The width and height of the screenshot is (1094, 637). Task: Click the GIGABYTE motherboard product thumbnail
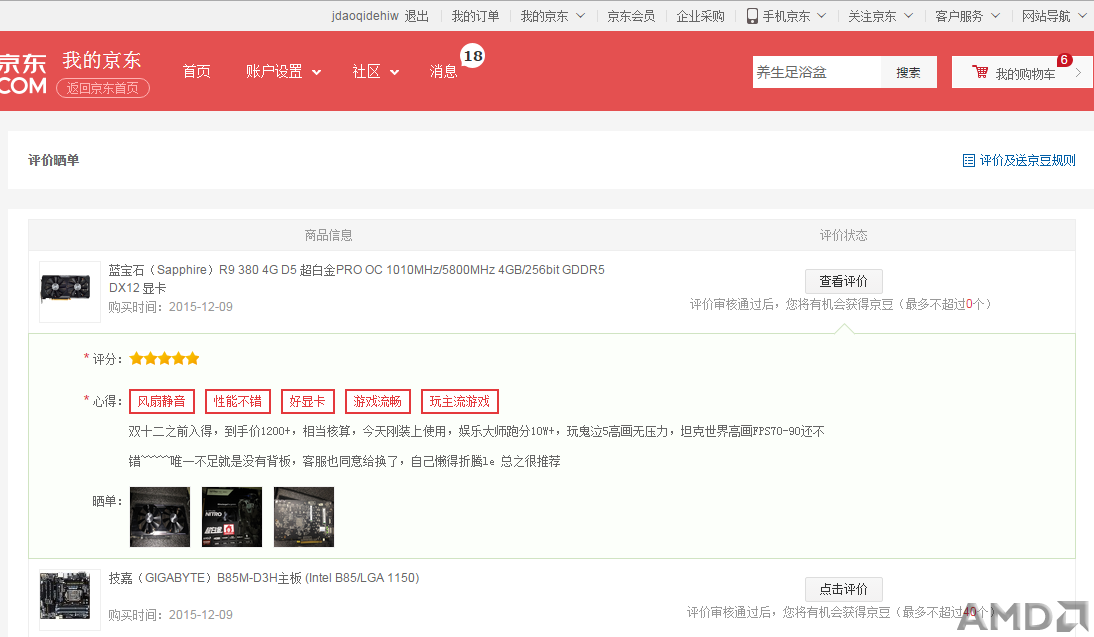click(70, 599)
